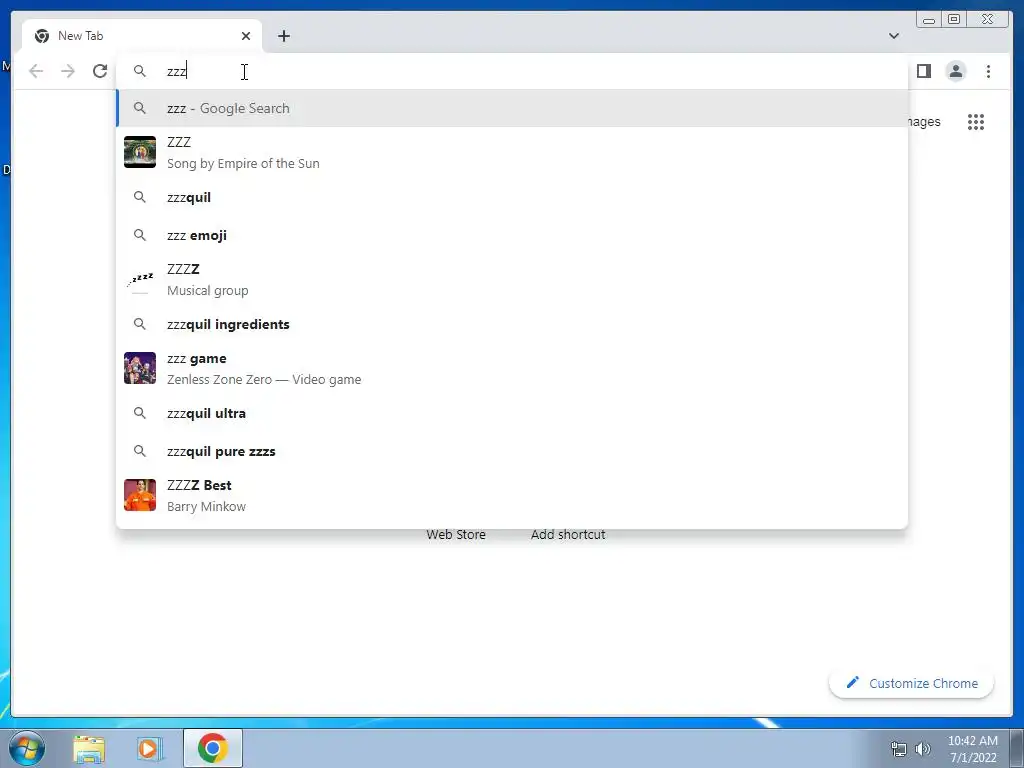The height and width of the screenshot is (768, 1024).
Task: Click Zenless Zone Zero game thumbnail
Action: tap(140, 368)
